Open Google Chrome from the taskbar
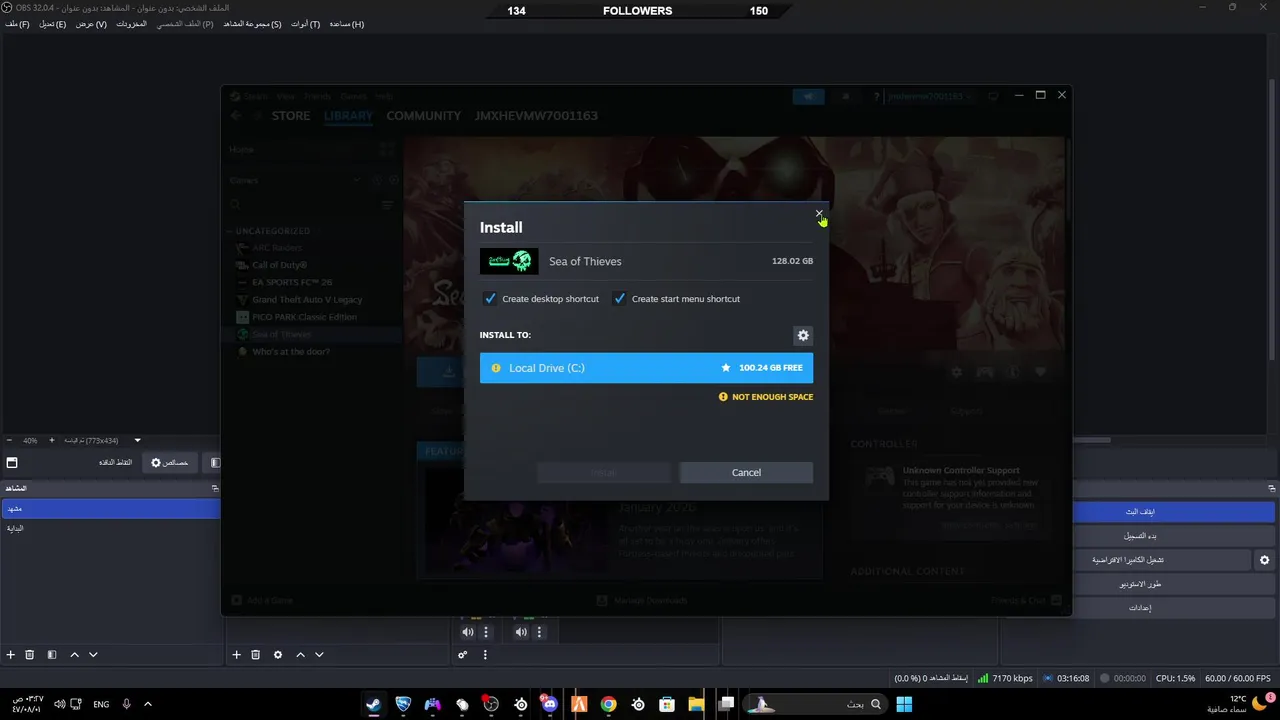Screen dimensions: 1280x720 click(x=608, y=704)
